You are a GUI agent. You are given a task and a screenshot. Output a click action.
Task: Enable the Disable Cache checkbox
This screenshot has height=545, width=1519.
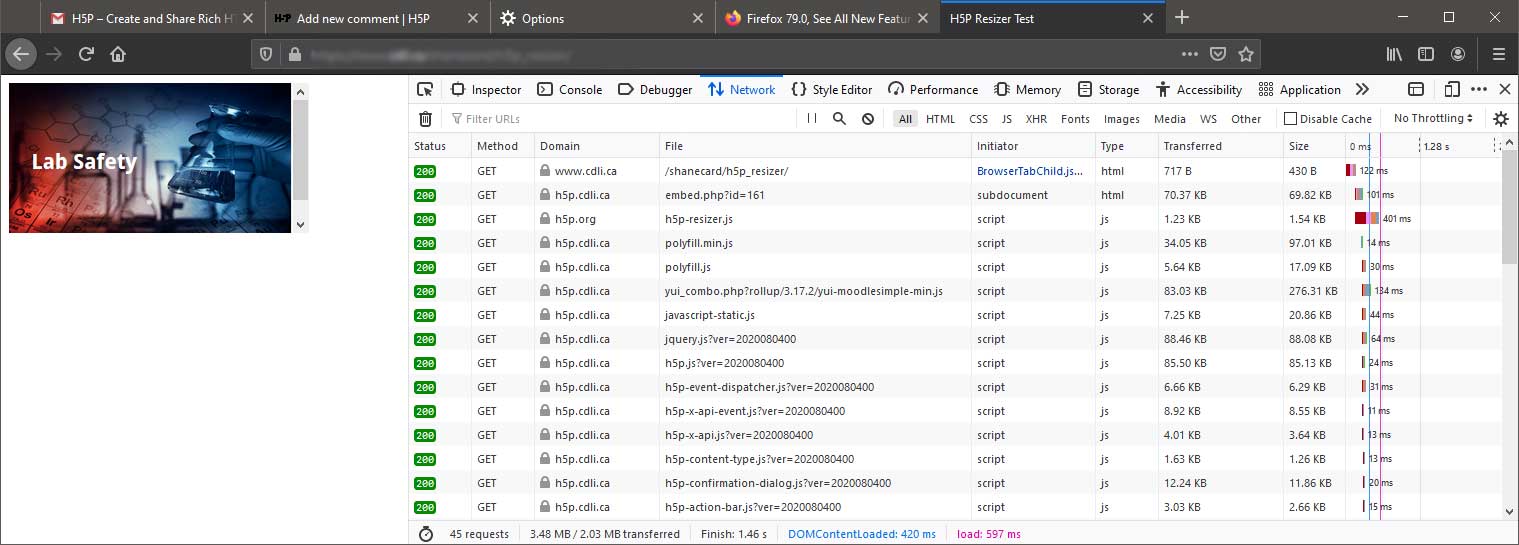[1291, 119]
